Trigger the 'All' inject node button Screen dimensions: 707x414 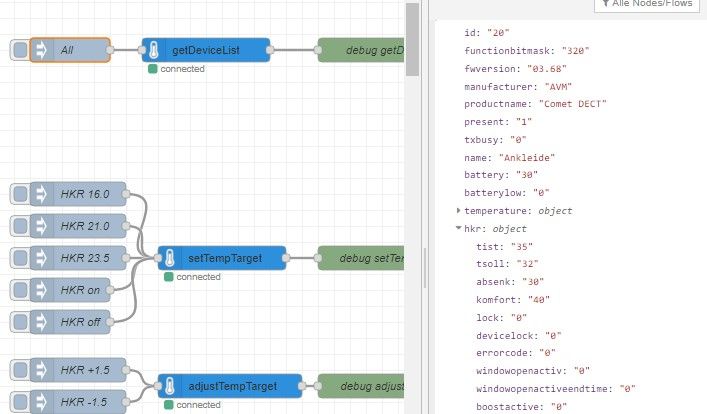click(x=20, y=50)
